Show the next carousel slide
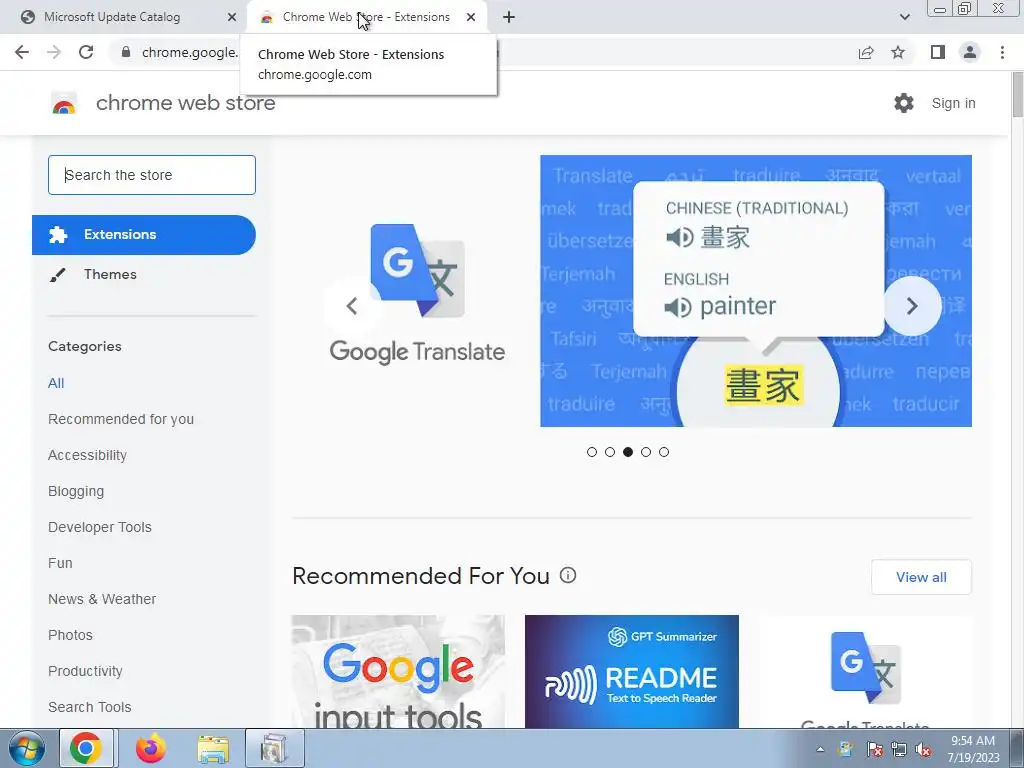This screenshot has width=1024, height=768. [x=912, y=306]
